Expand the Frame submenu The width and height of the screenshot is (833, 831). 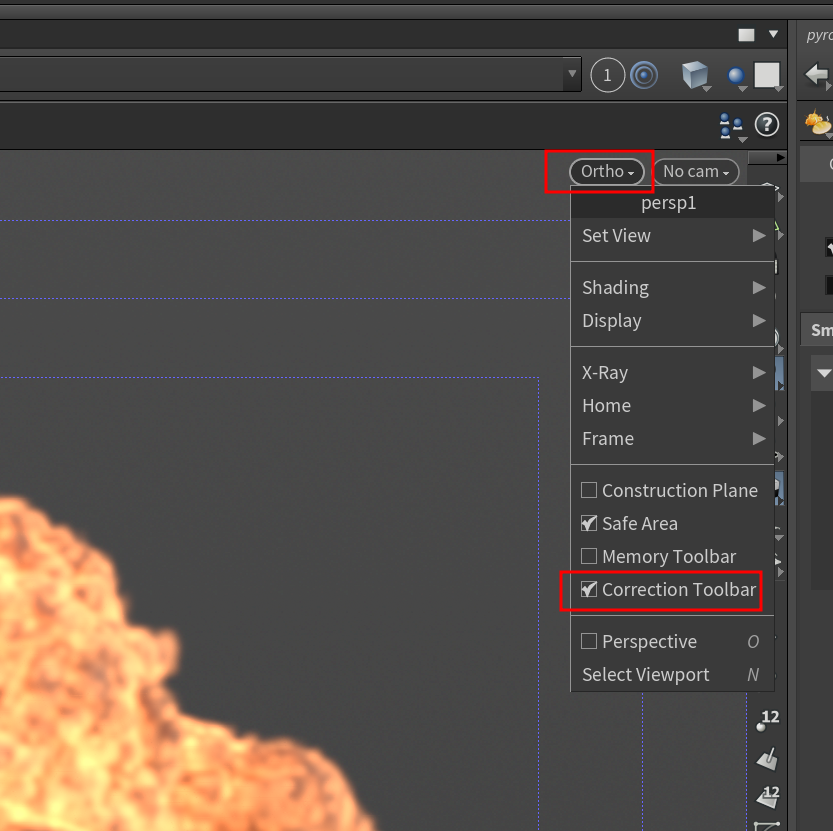(672, 438)
